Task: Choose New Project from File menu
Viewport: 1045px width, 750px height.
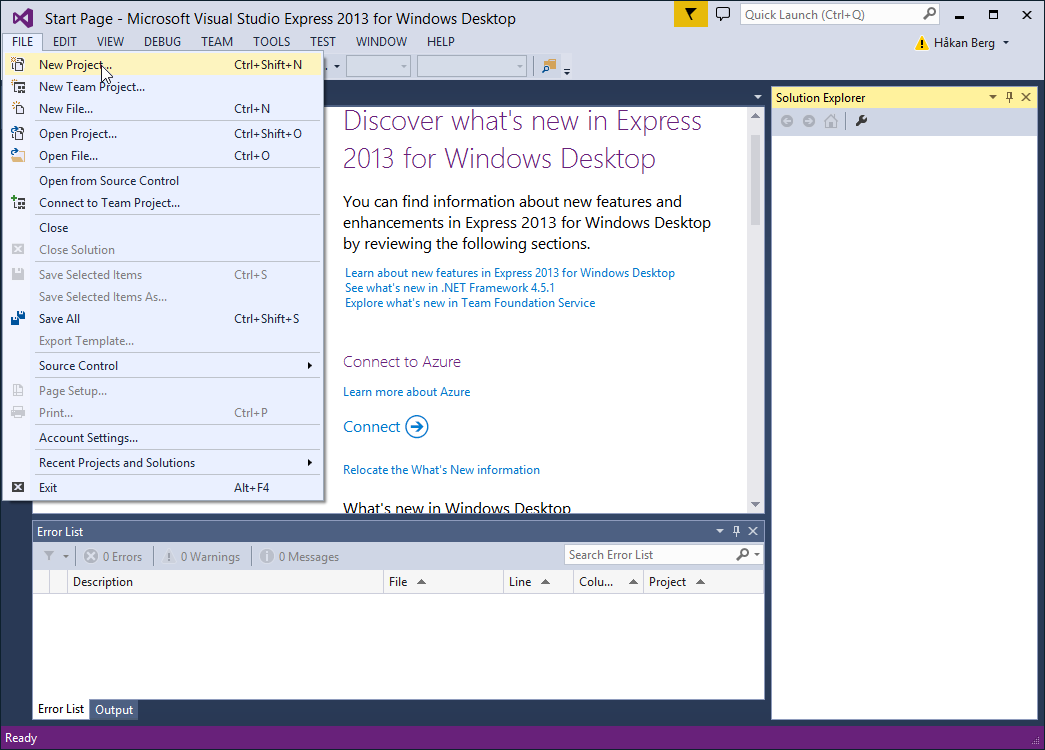Action: coord(163,65)
